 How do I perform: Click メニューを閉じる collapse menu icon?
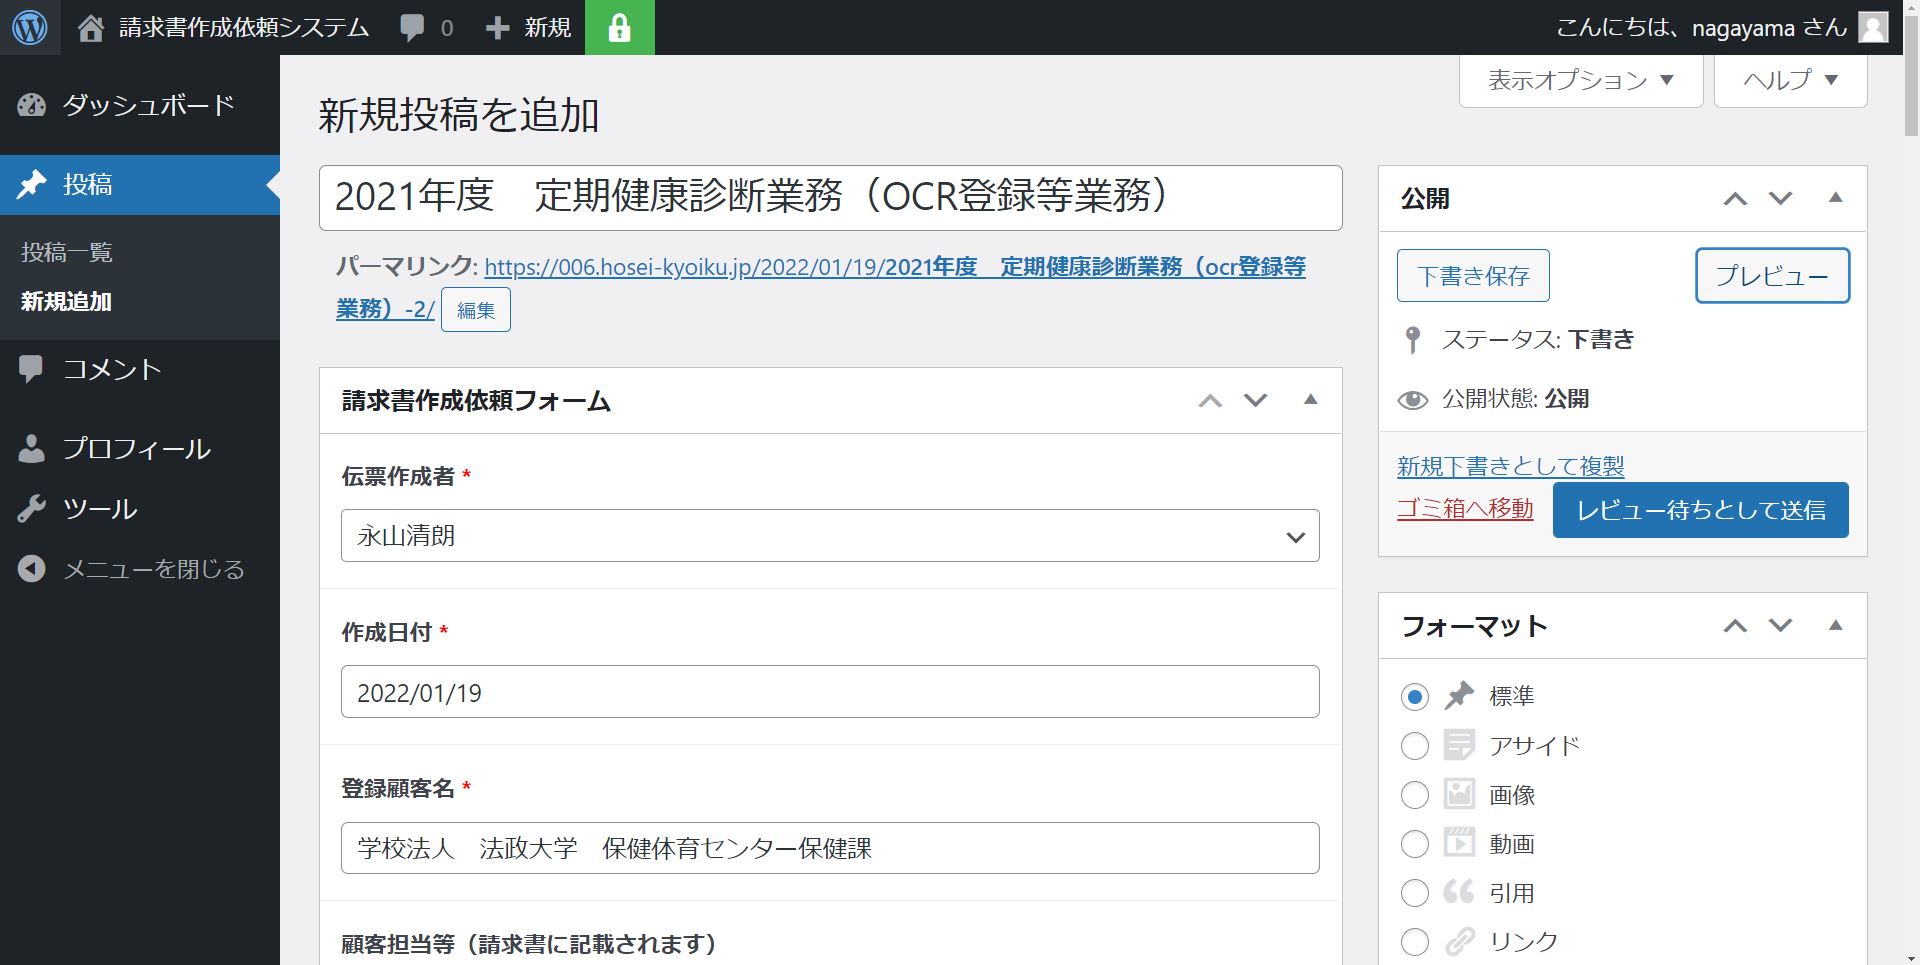32,569
